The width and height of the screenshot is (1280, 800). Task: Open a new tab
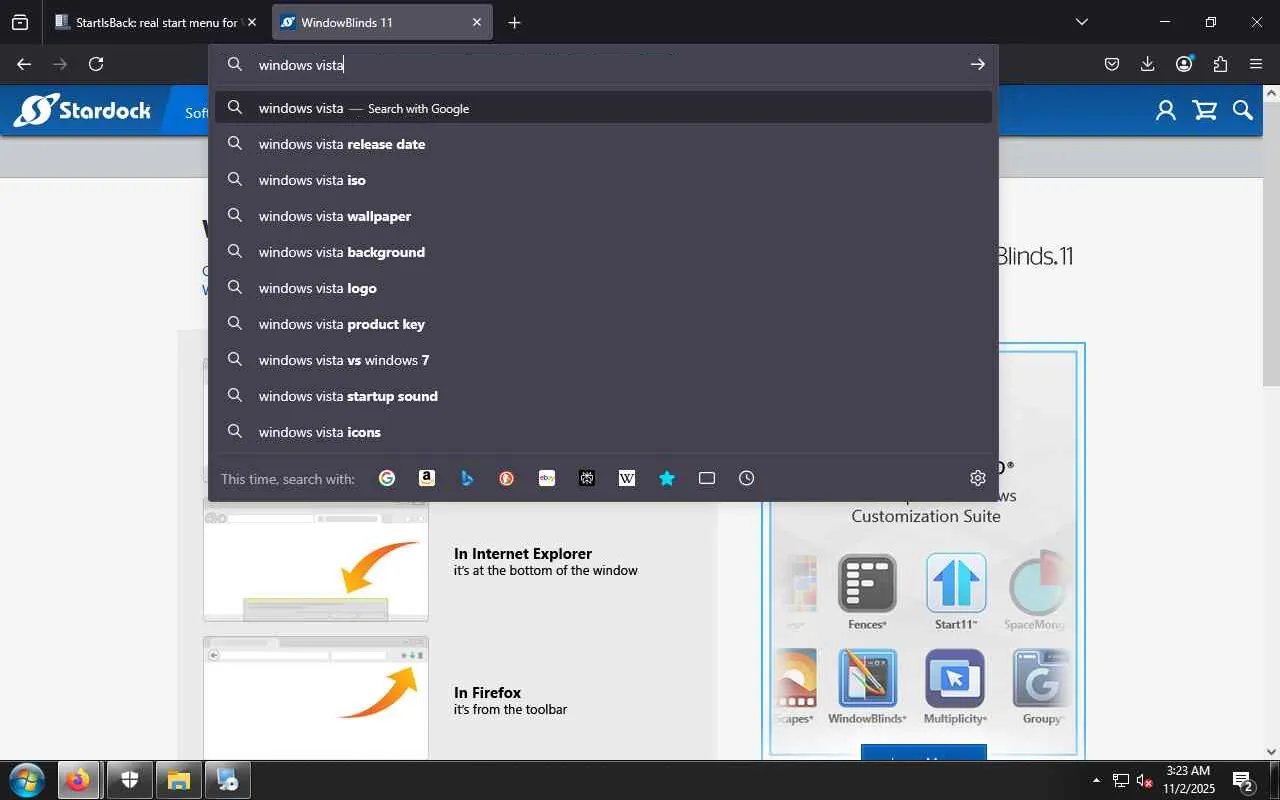514,22
